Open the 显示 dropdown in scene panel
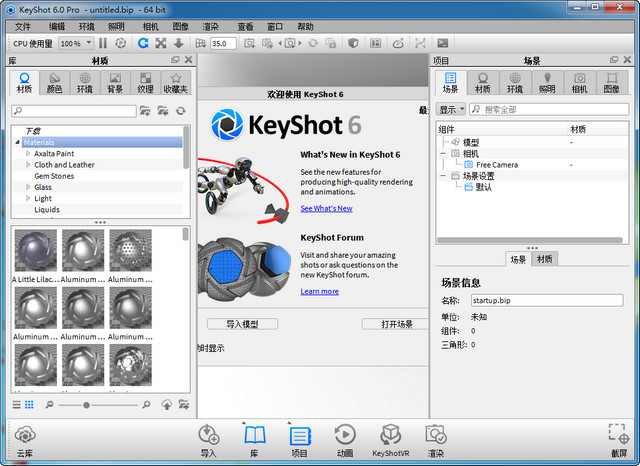 coord(450,109)
